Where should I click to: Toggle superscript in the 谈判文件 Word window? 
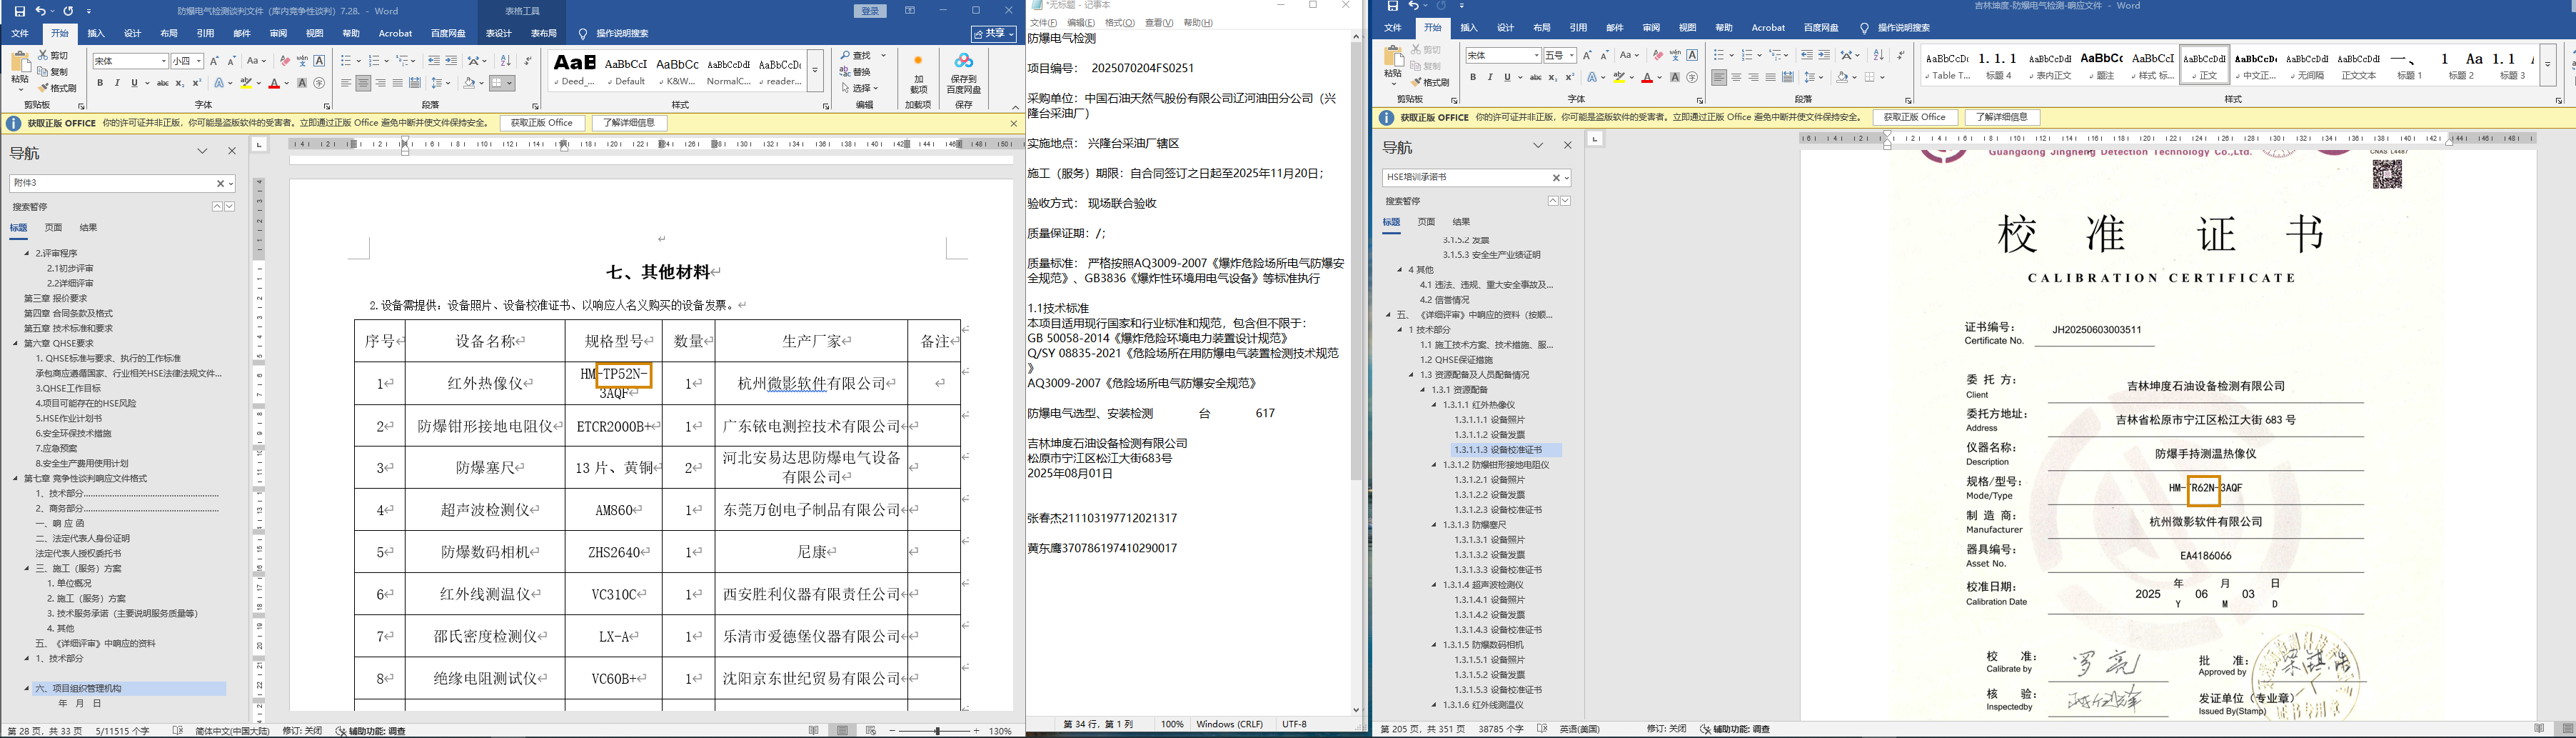196,83
